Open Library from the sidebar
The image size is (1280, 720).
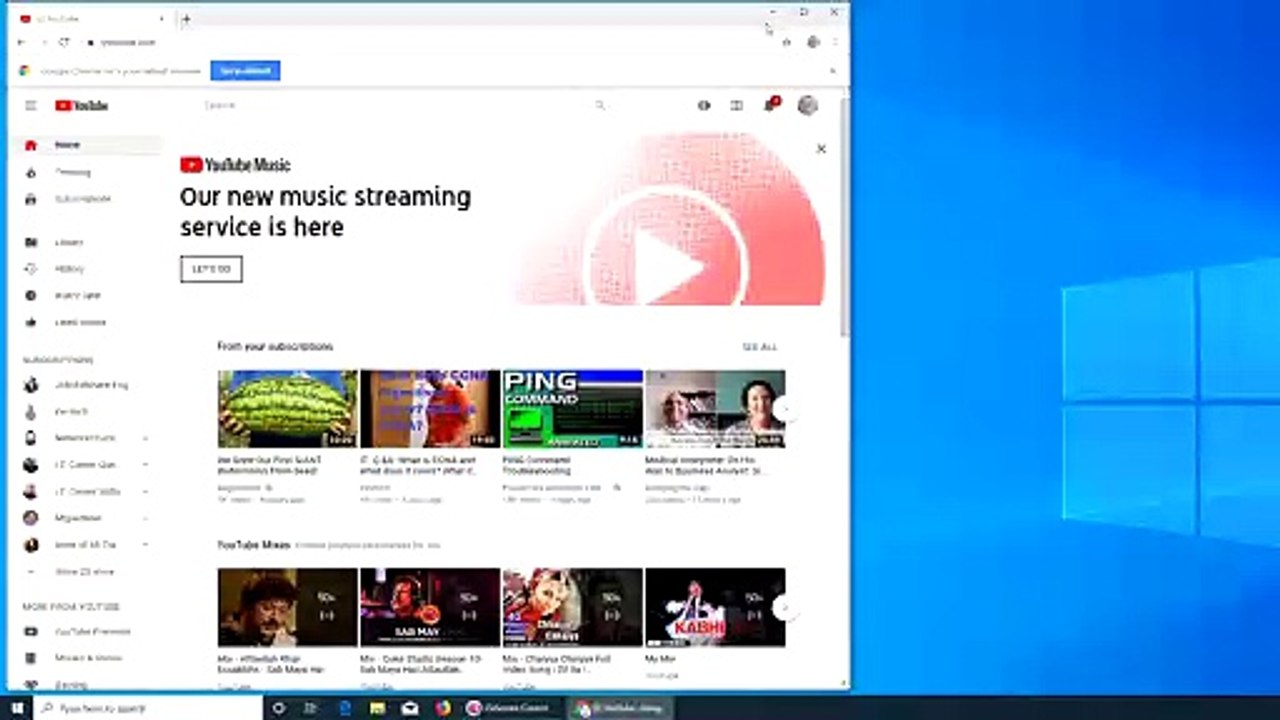(85, 242)
